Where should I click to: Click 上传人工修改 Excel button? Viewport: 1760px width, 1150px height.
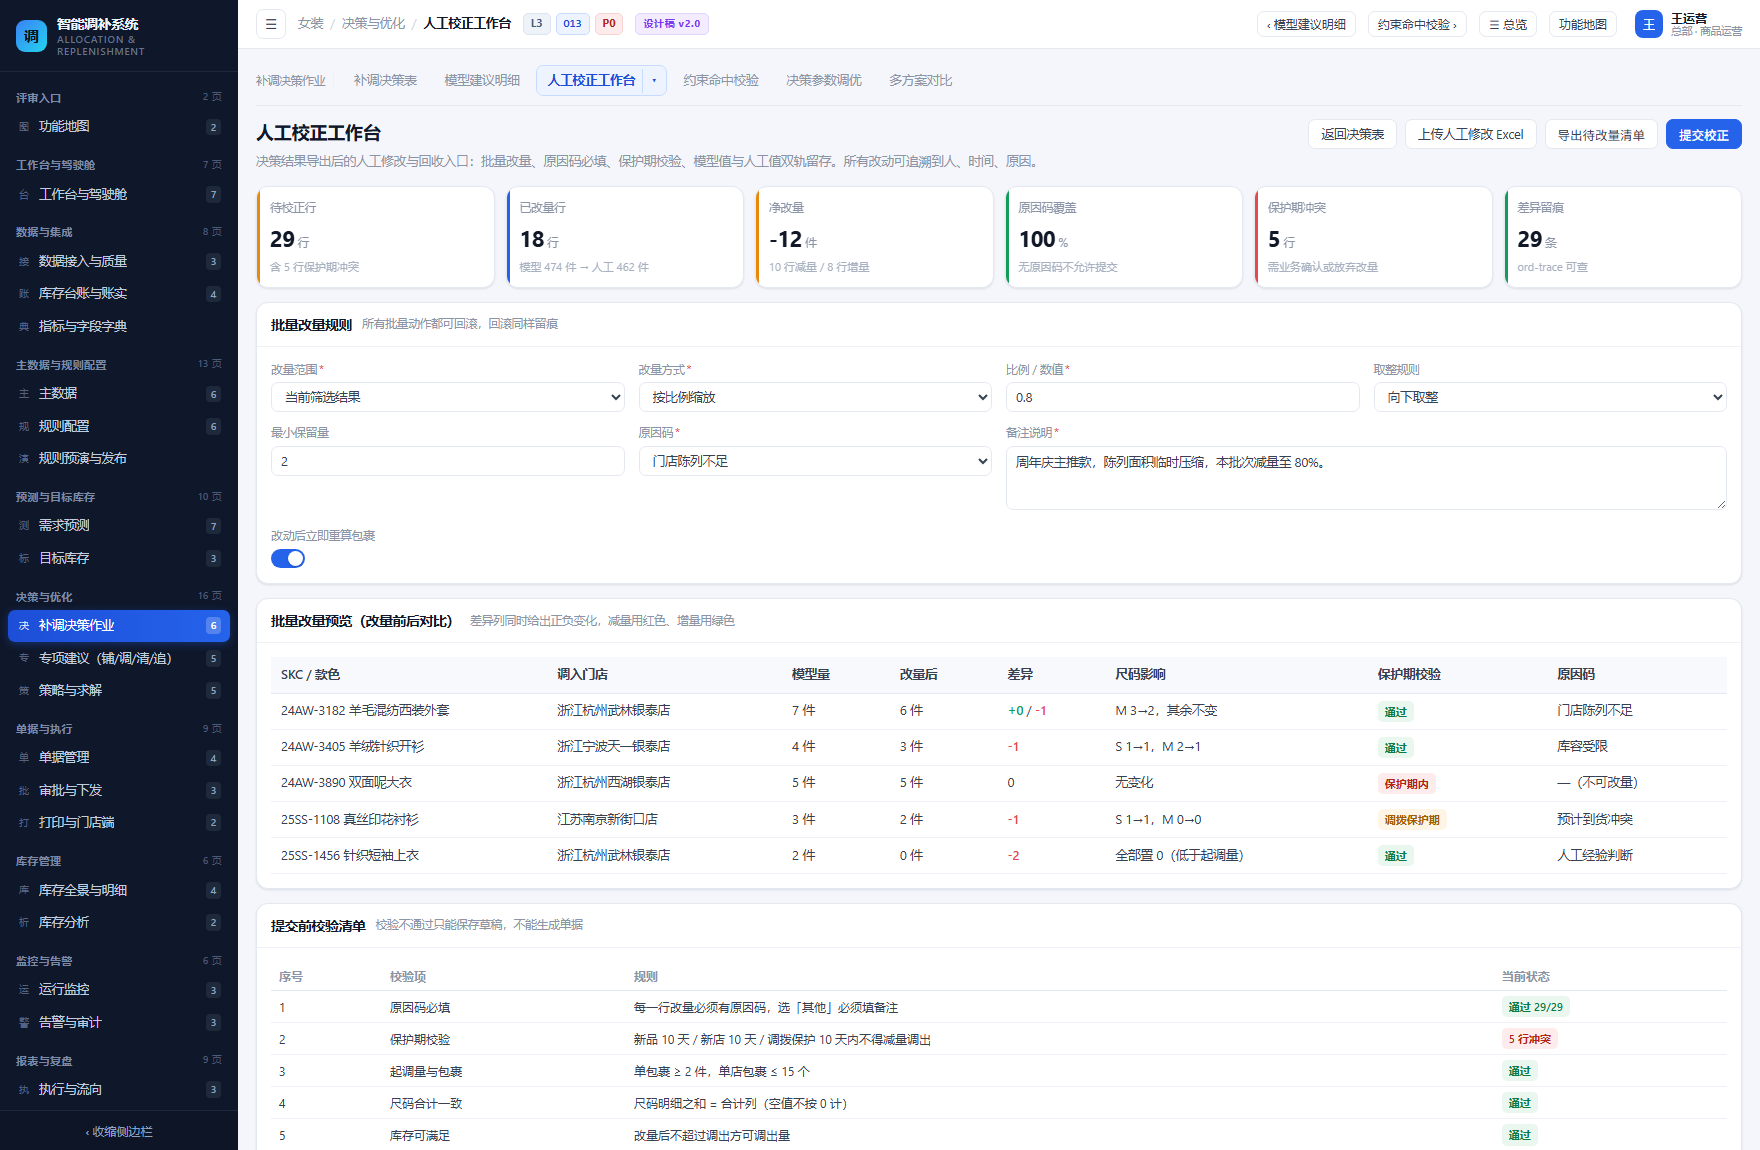[x=1470, y=134]
